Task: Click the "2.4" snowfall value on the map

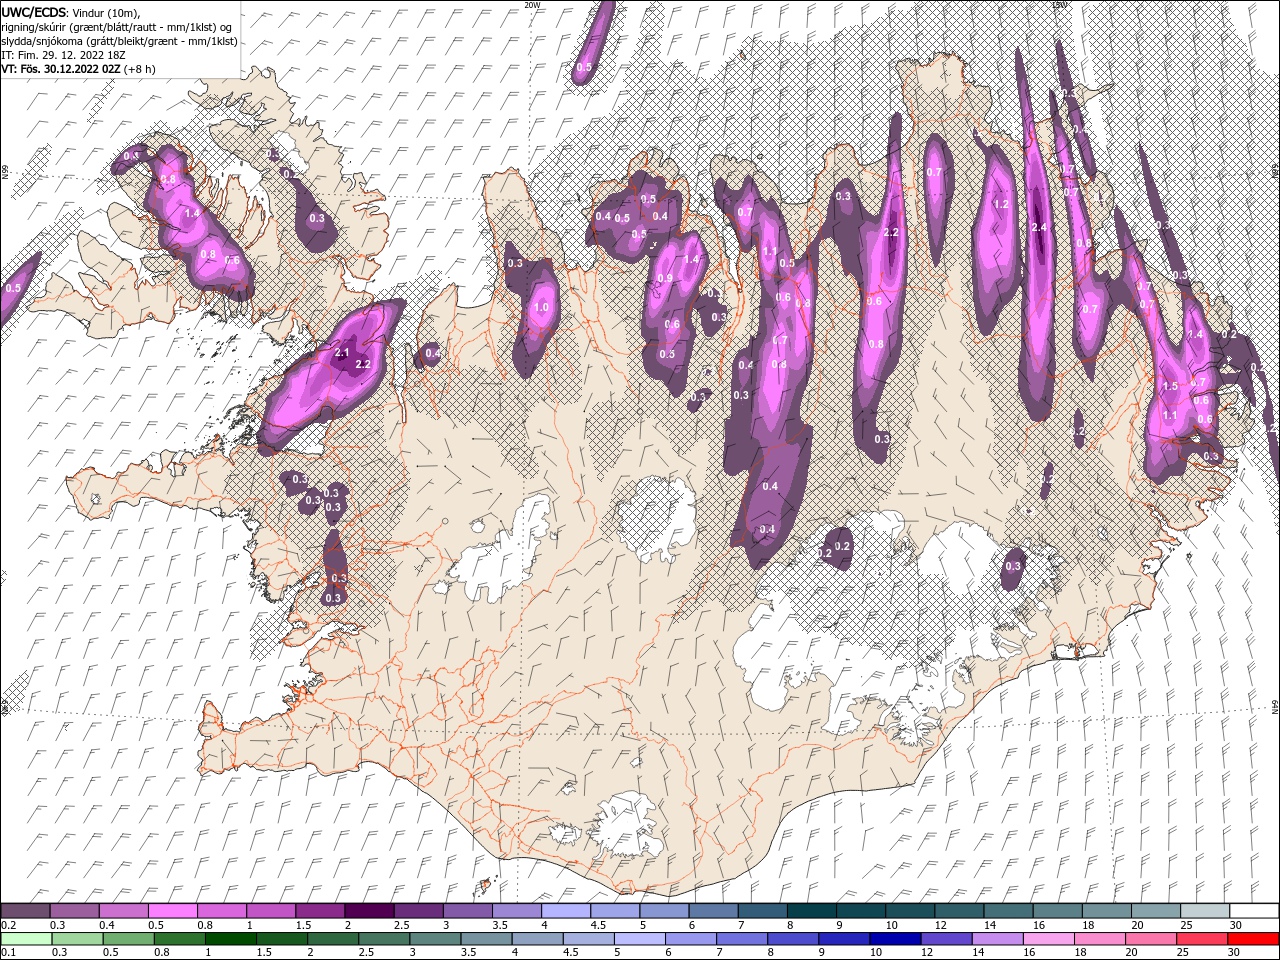Action: pos(1039,227)
